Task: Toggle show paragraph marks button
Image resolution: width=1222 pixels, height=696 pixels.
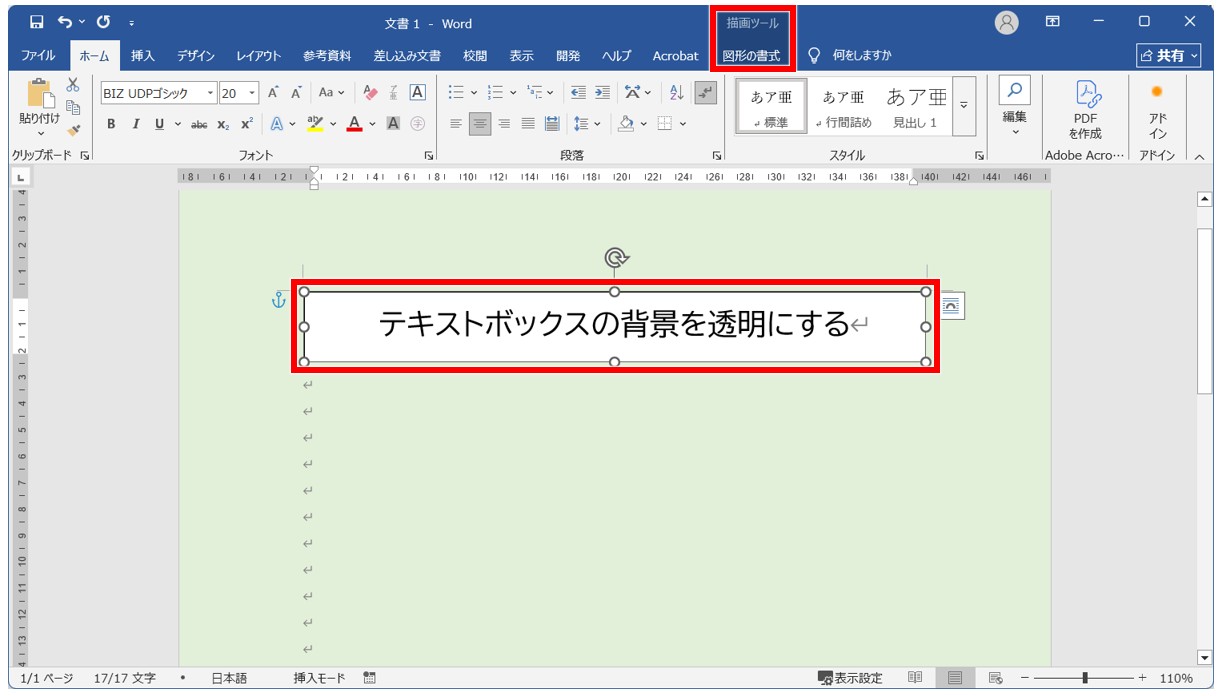Action: 706,93
